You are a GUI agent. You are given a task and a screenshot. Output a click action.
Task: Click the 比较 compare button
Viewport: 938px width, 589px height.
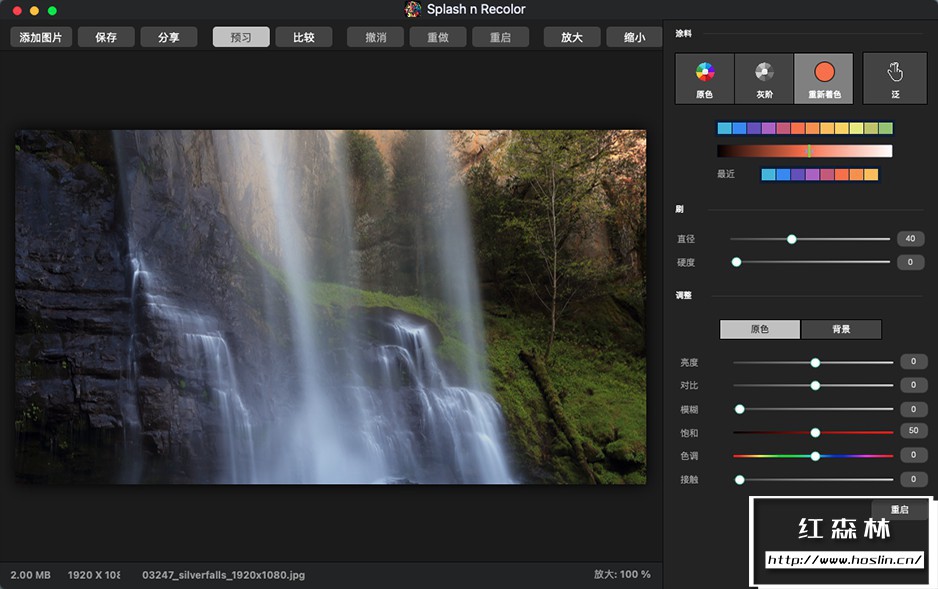pyautogui.click(x=304, y=37)
